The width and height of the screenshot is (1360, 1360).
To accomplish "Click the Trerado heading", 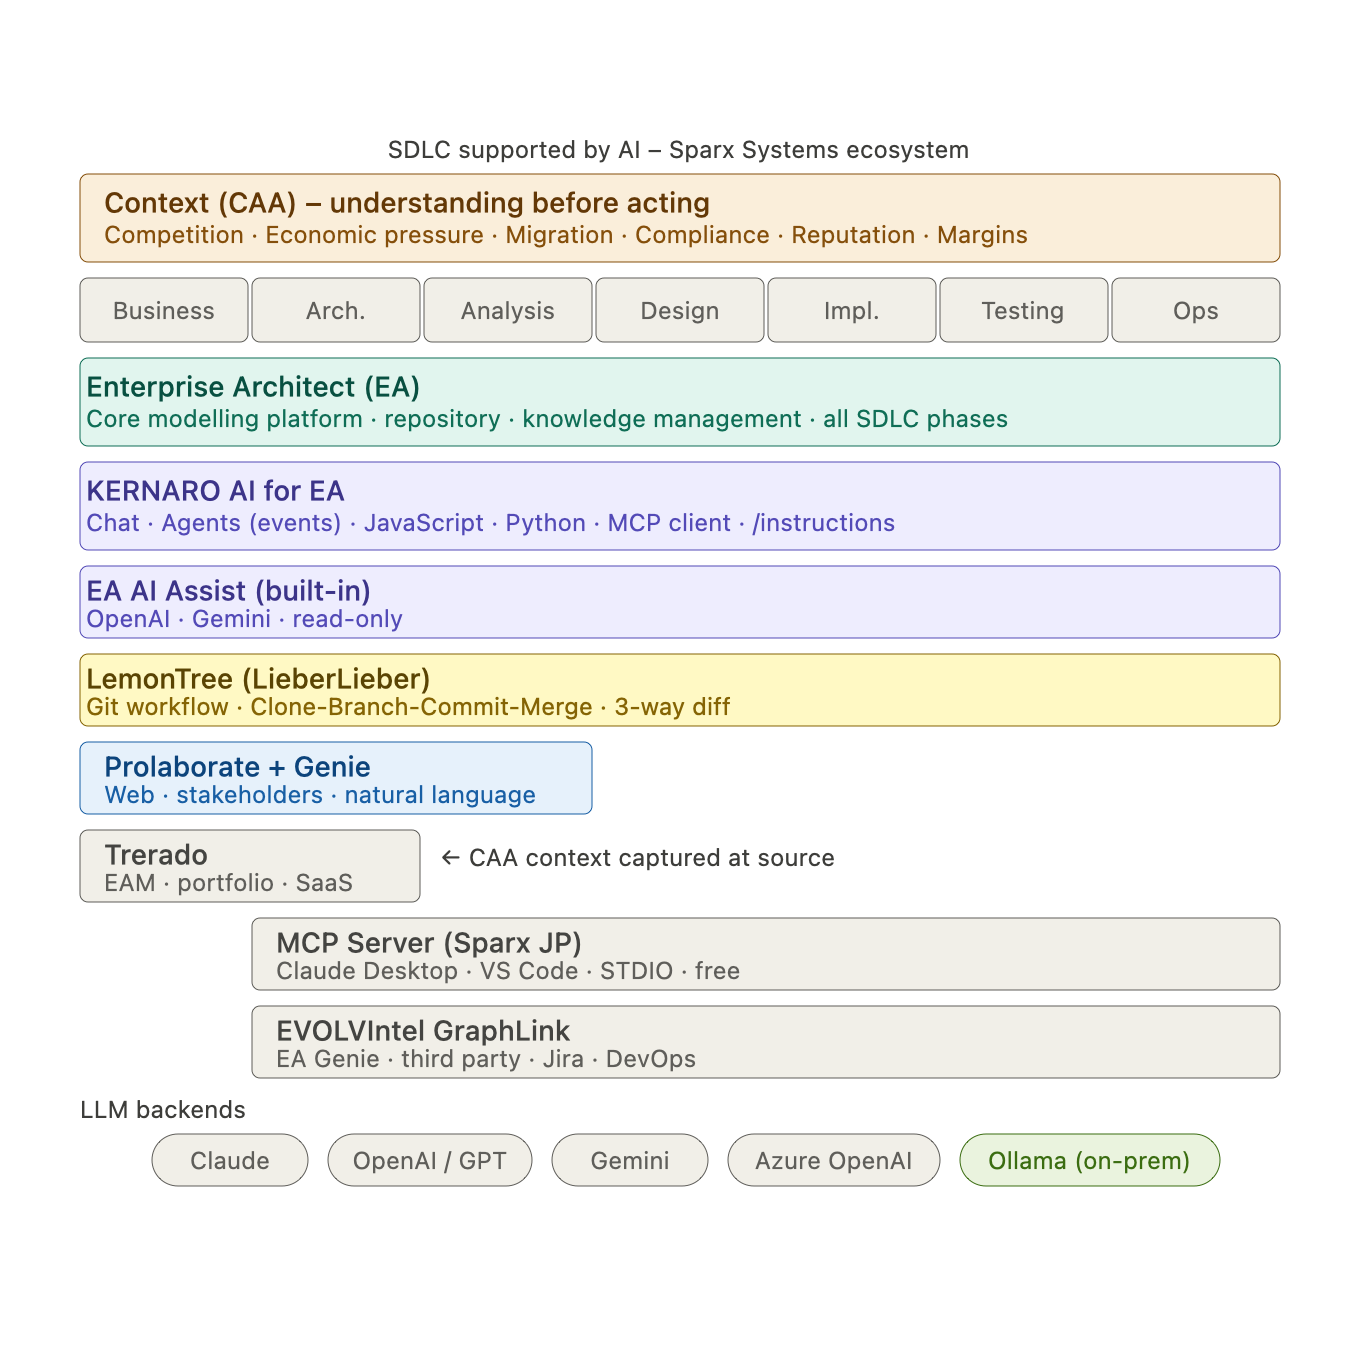I will 156,855.
